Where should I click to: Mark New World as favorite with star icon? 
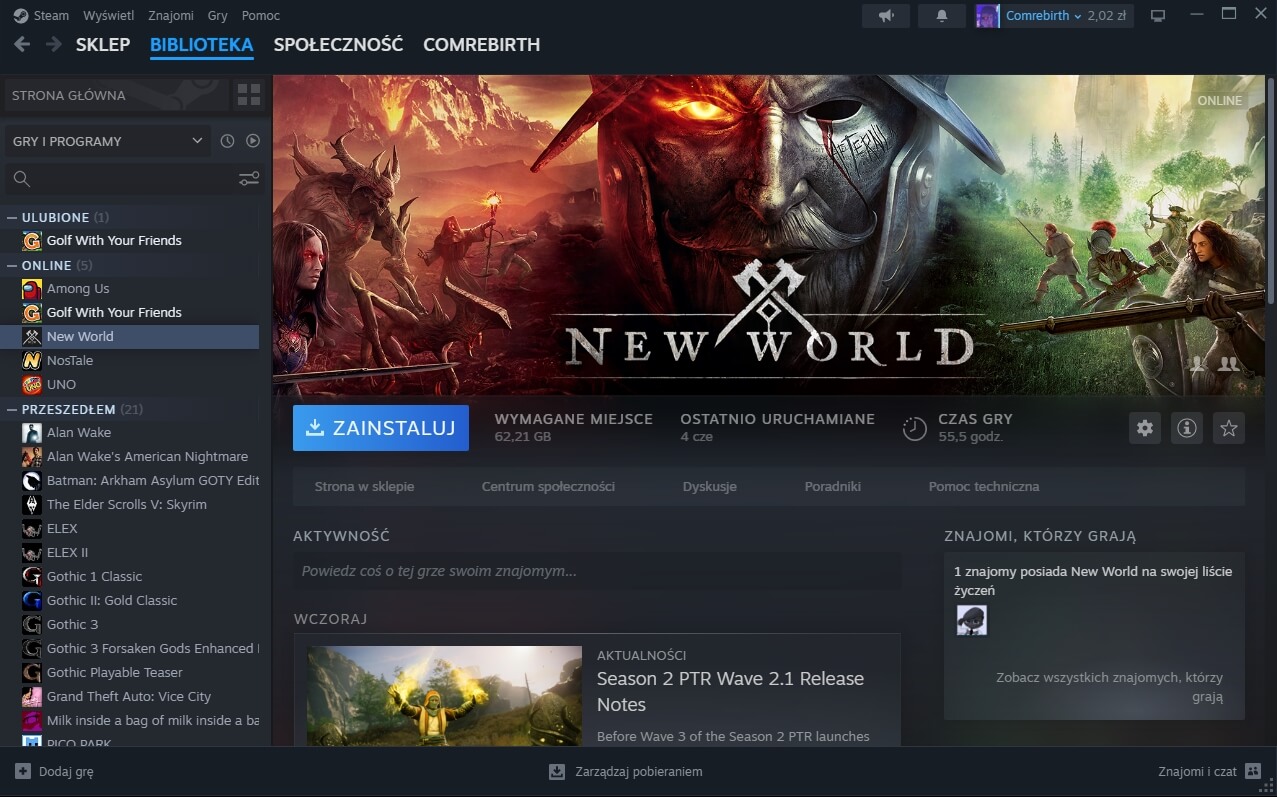pos(1228,427)
